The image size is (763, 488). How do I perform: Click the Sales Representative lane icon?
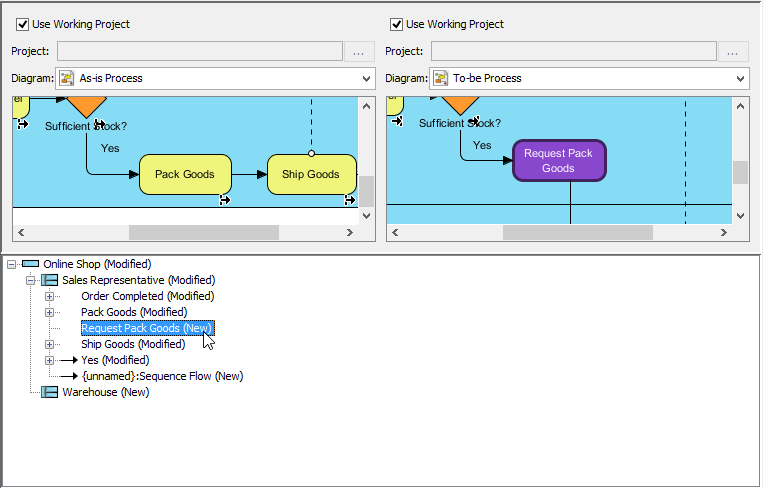(49, 280)
